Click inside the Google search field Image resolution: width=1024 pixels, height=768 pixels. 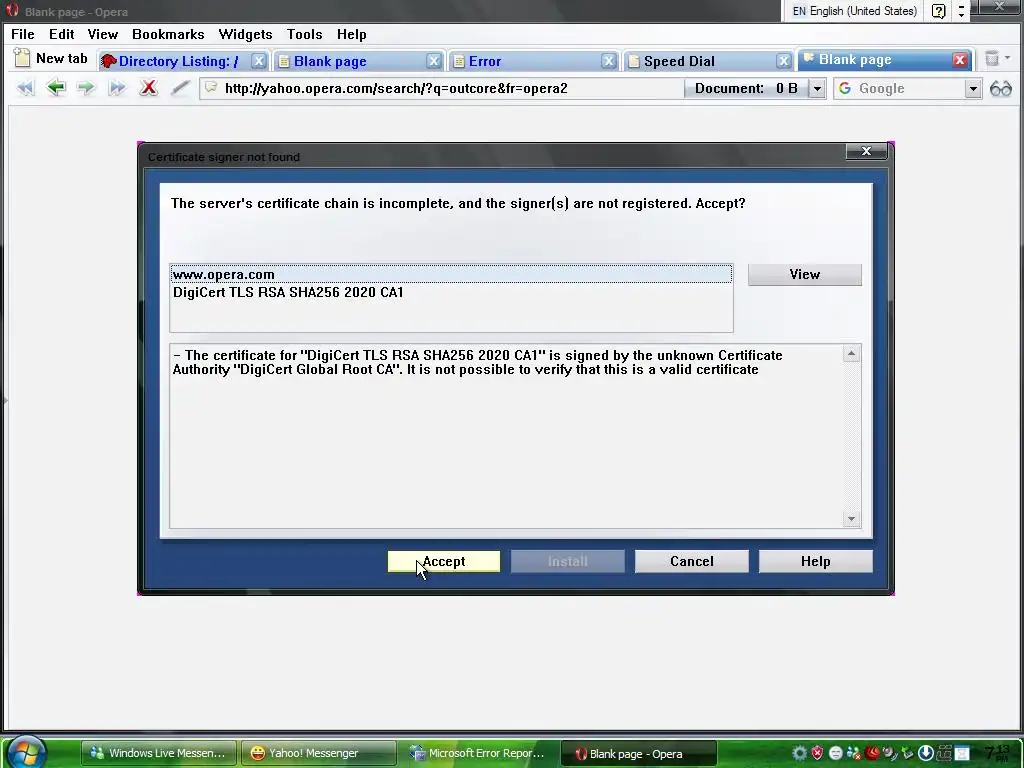(x=910, y=88)
